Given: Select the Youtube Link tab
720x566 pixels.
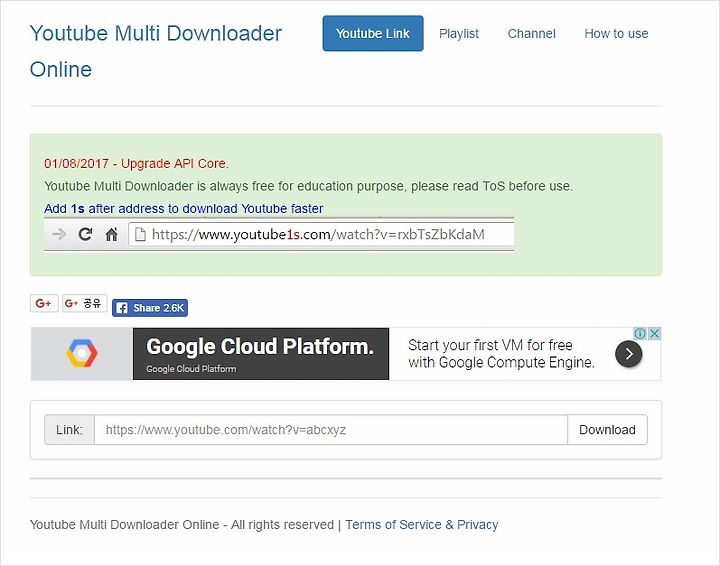Looking at the screenshot, I should click(373, 34).
